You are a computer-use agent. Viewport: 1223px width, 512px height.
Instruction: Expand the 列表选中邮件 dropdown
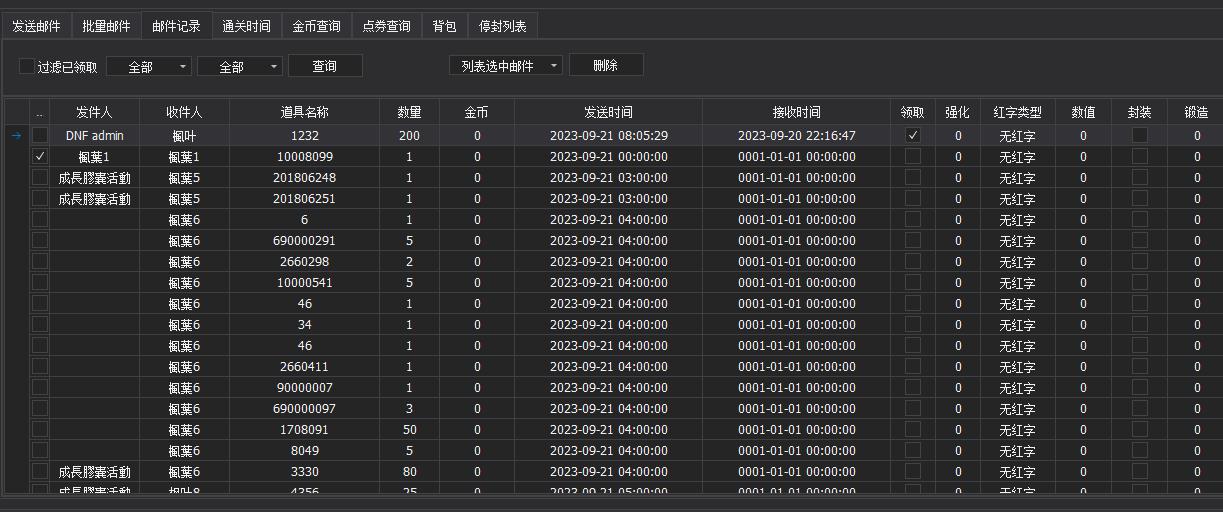(x=506, y=66)
